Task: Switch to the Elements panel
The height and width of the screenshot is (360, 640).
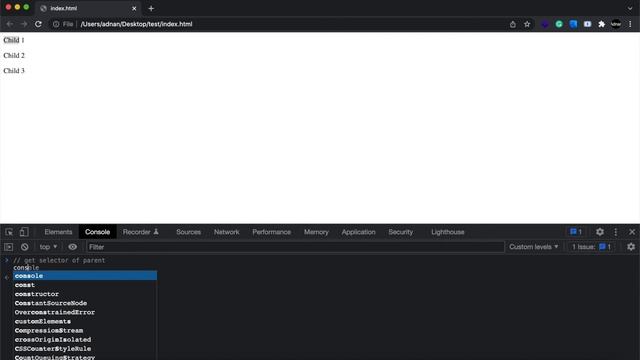Action: coord(58,232)
